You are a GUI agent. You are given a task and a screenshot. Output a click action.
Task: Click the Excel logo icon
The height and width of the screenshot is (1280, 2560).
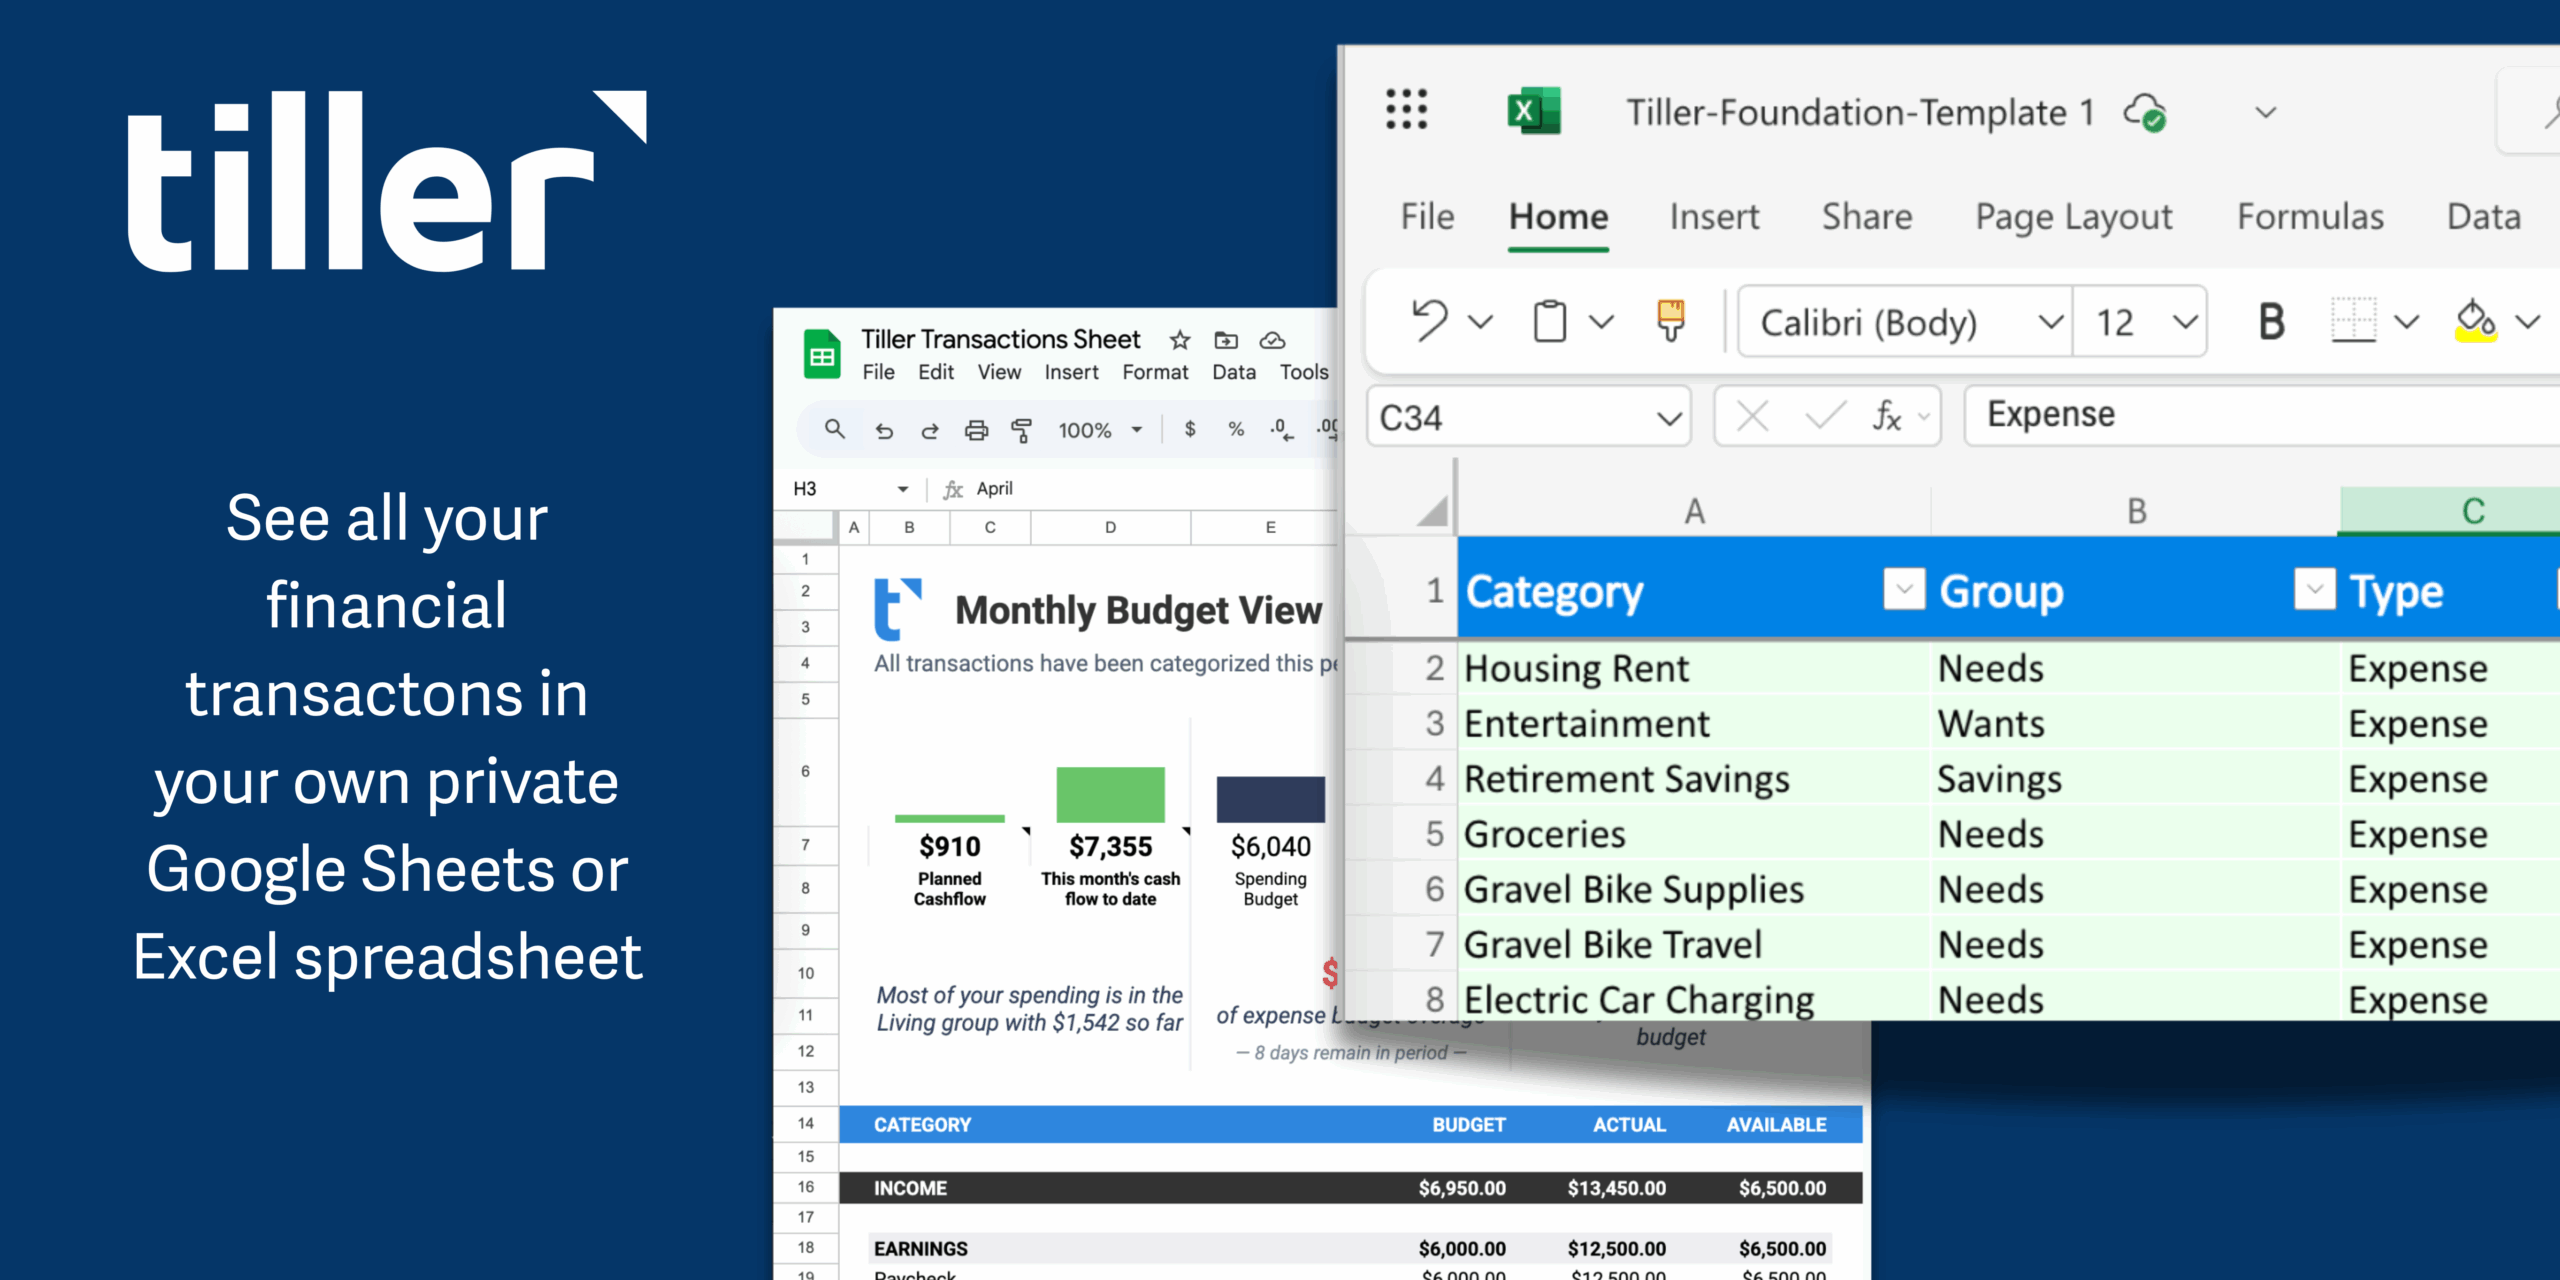click(x=1534, y=111)
